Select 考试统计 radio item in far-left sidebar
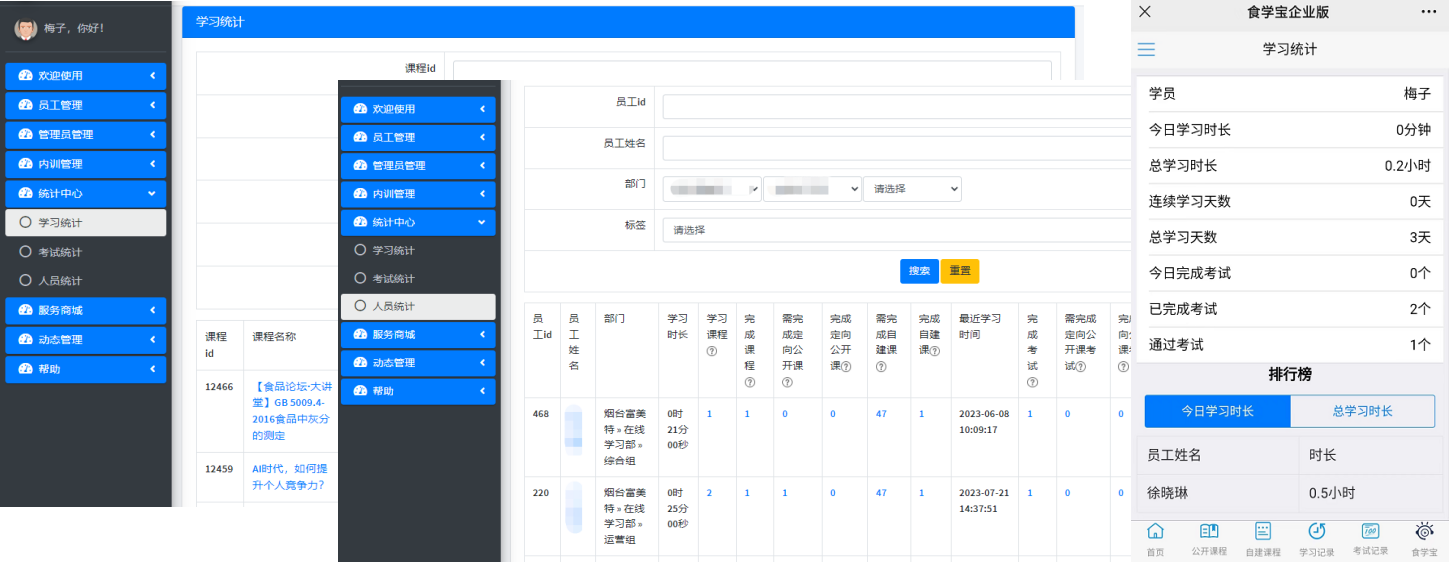1450x562 pixels. (60, 252)
